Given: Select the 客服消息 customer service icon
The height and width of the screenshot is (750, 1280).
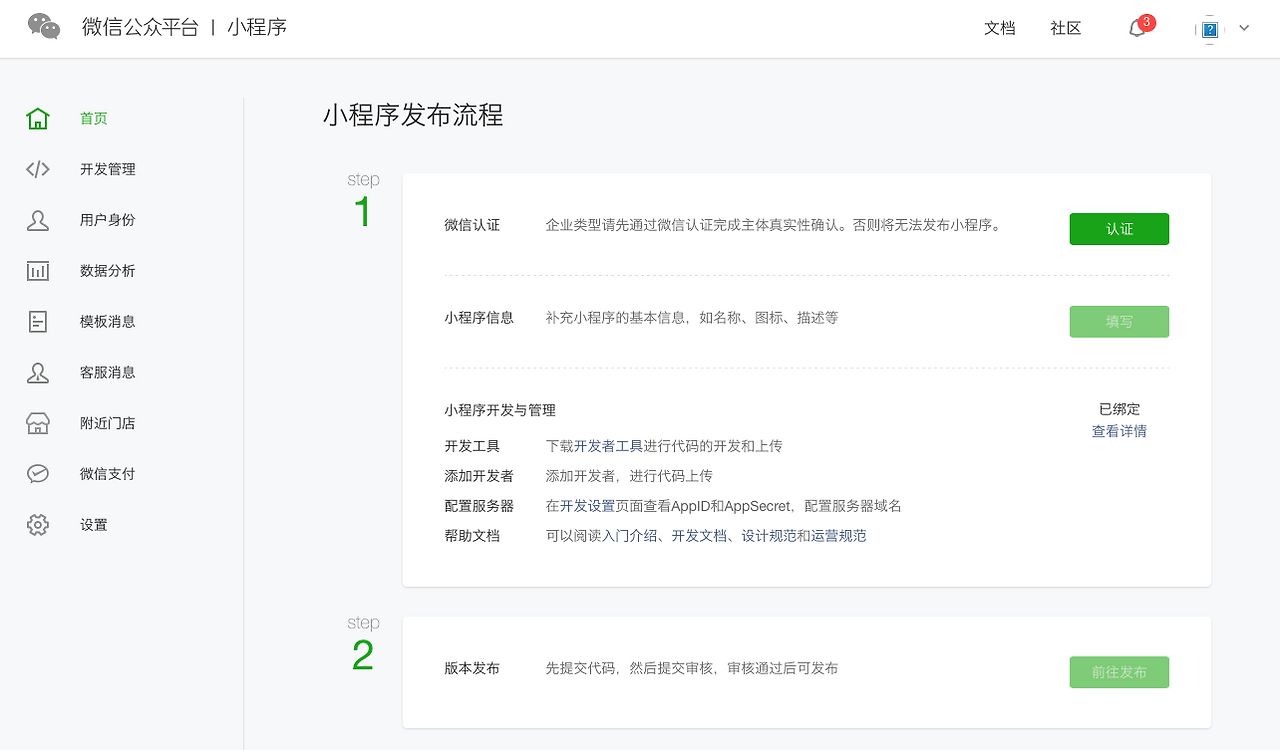Looking at the screenshot, I should [x=37, y=372].
